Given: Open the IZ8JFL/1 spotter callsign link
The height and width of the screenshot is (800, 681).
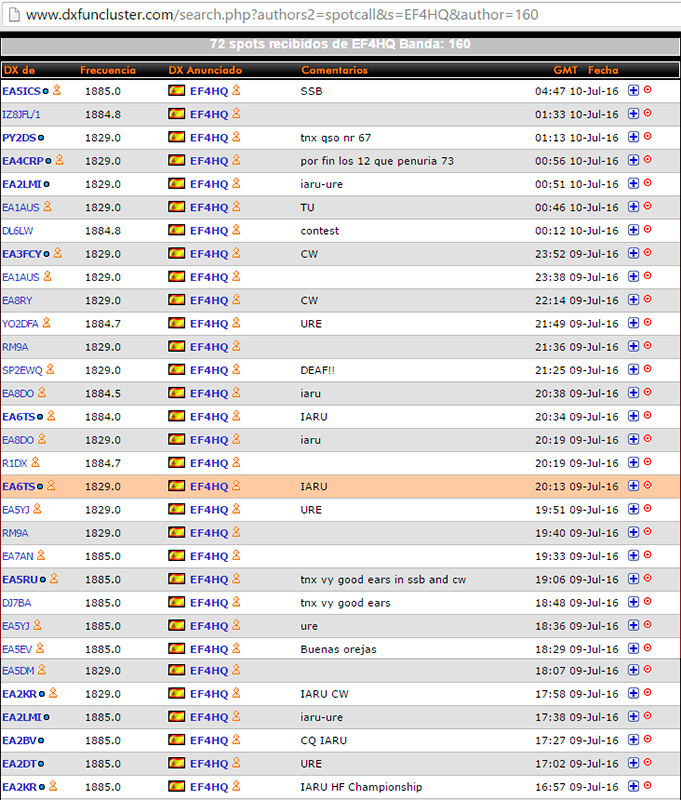Looking at the screenshot, I should pos(21,115).
